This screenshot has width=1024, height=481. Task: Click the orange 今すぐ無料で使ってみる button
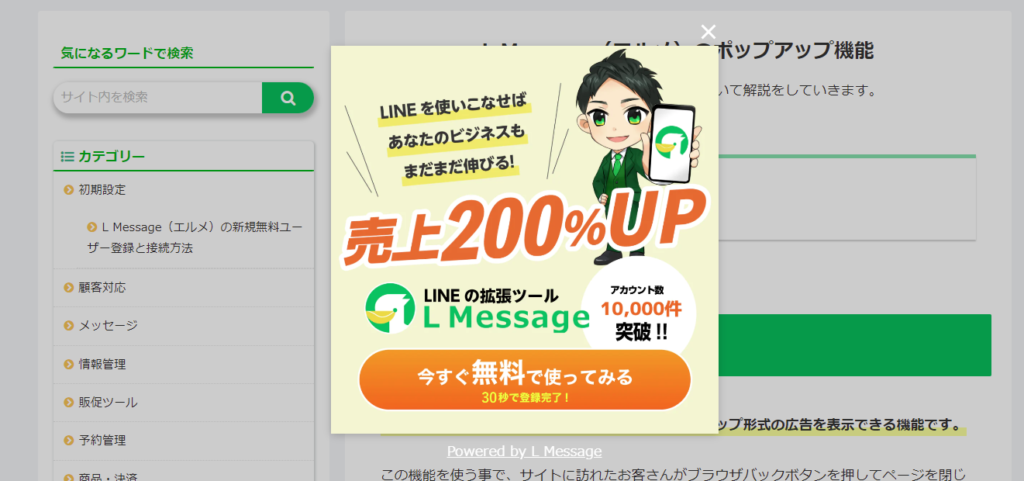point(524,380)
